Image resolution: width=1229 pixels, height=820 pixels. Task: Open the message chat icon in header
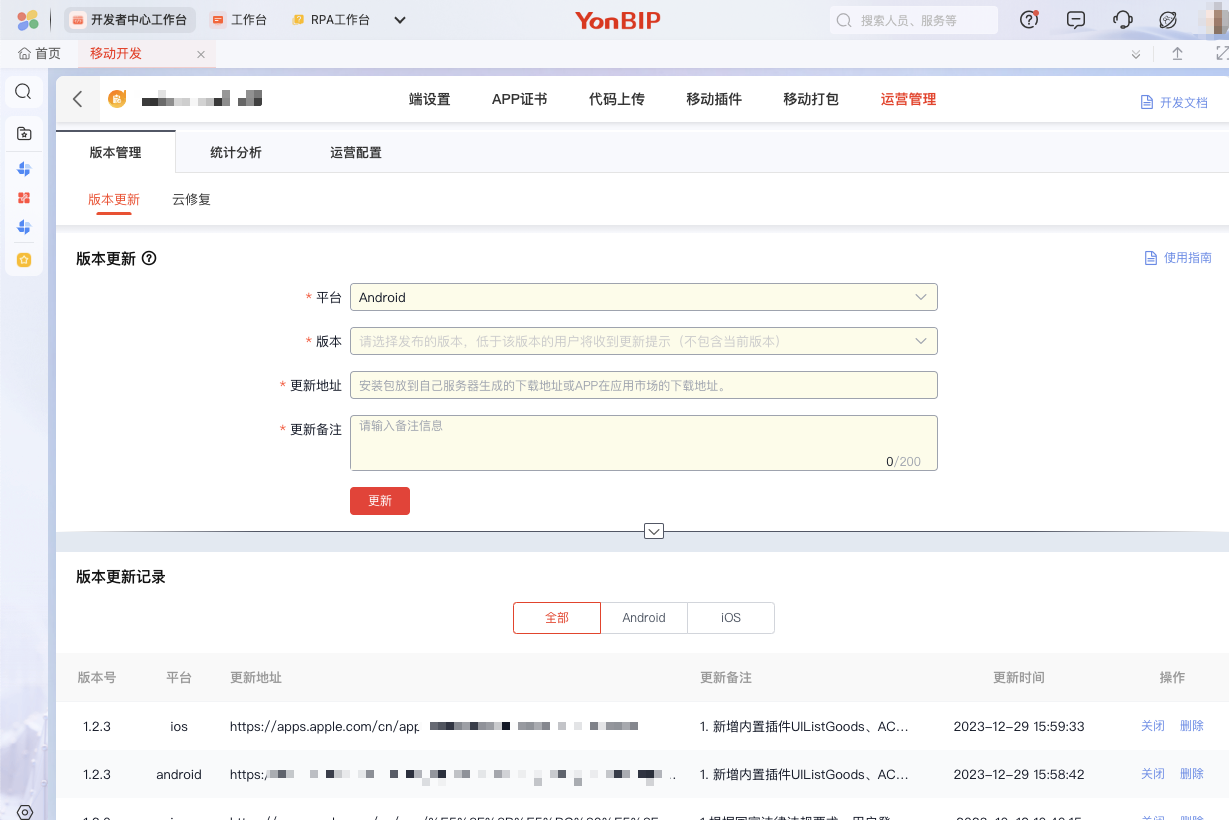(1076, 20)
